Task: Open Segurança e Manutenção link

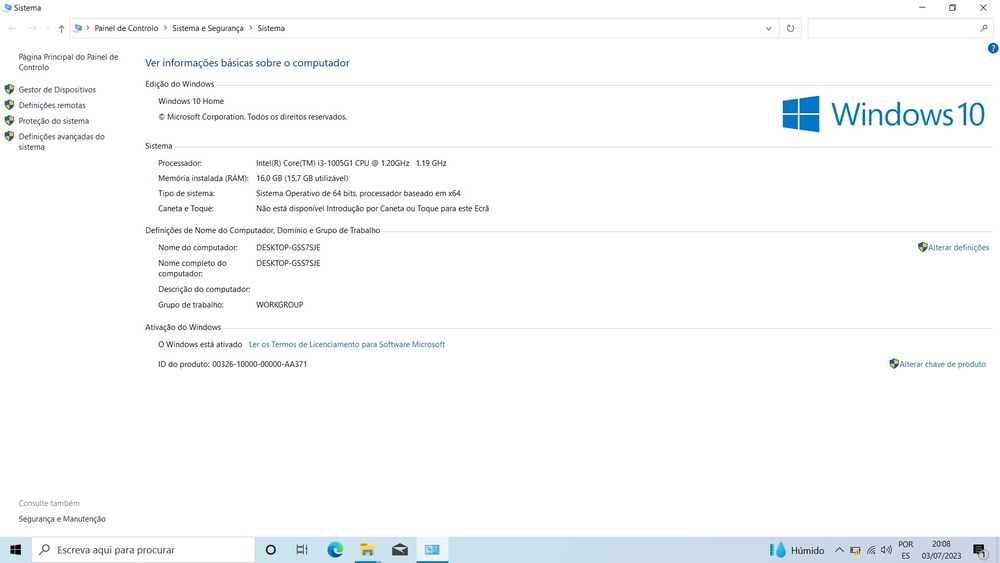Action: pyautogui.click(x=62, y=519)
